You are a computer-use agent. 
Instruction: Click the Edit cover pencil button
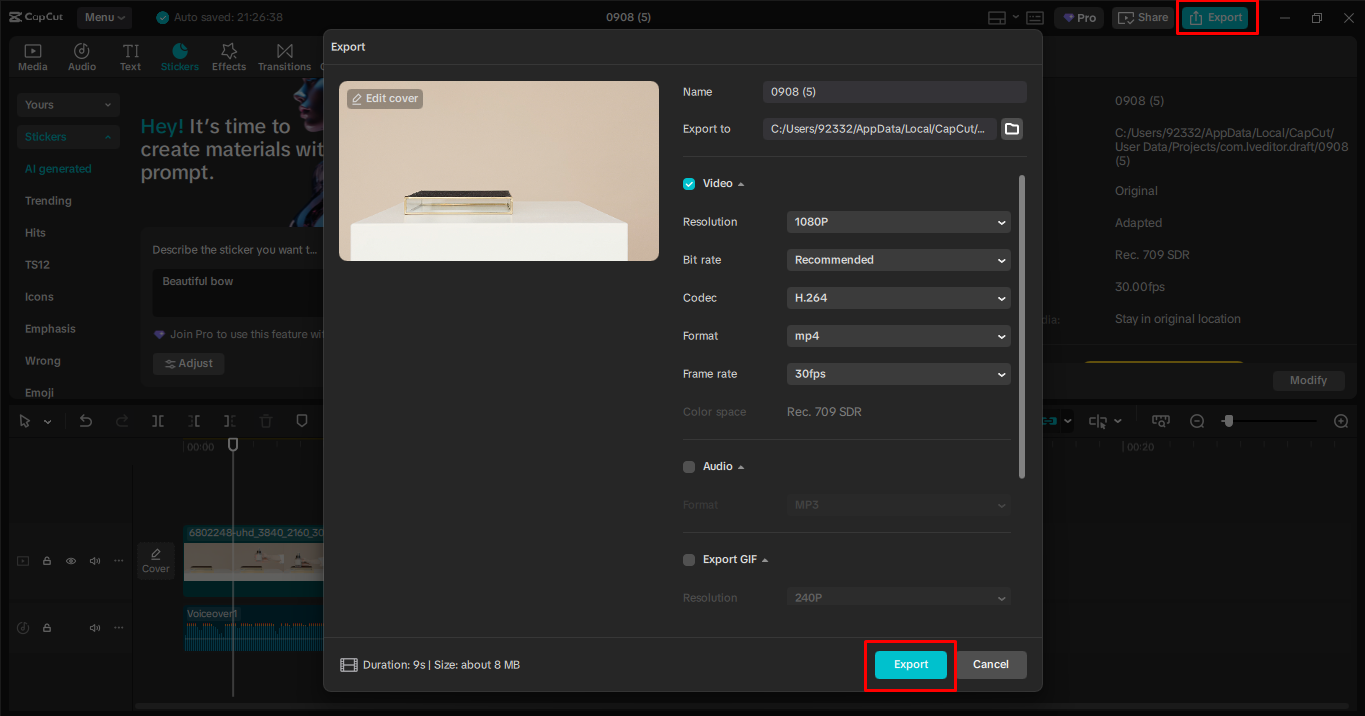[x=385, y=99]
